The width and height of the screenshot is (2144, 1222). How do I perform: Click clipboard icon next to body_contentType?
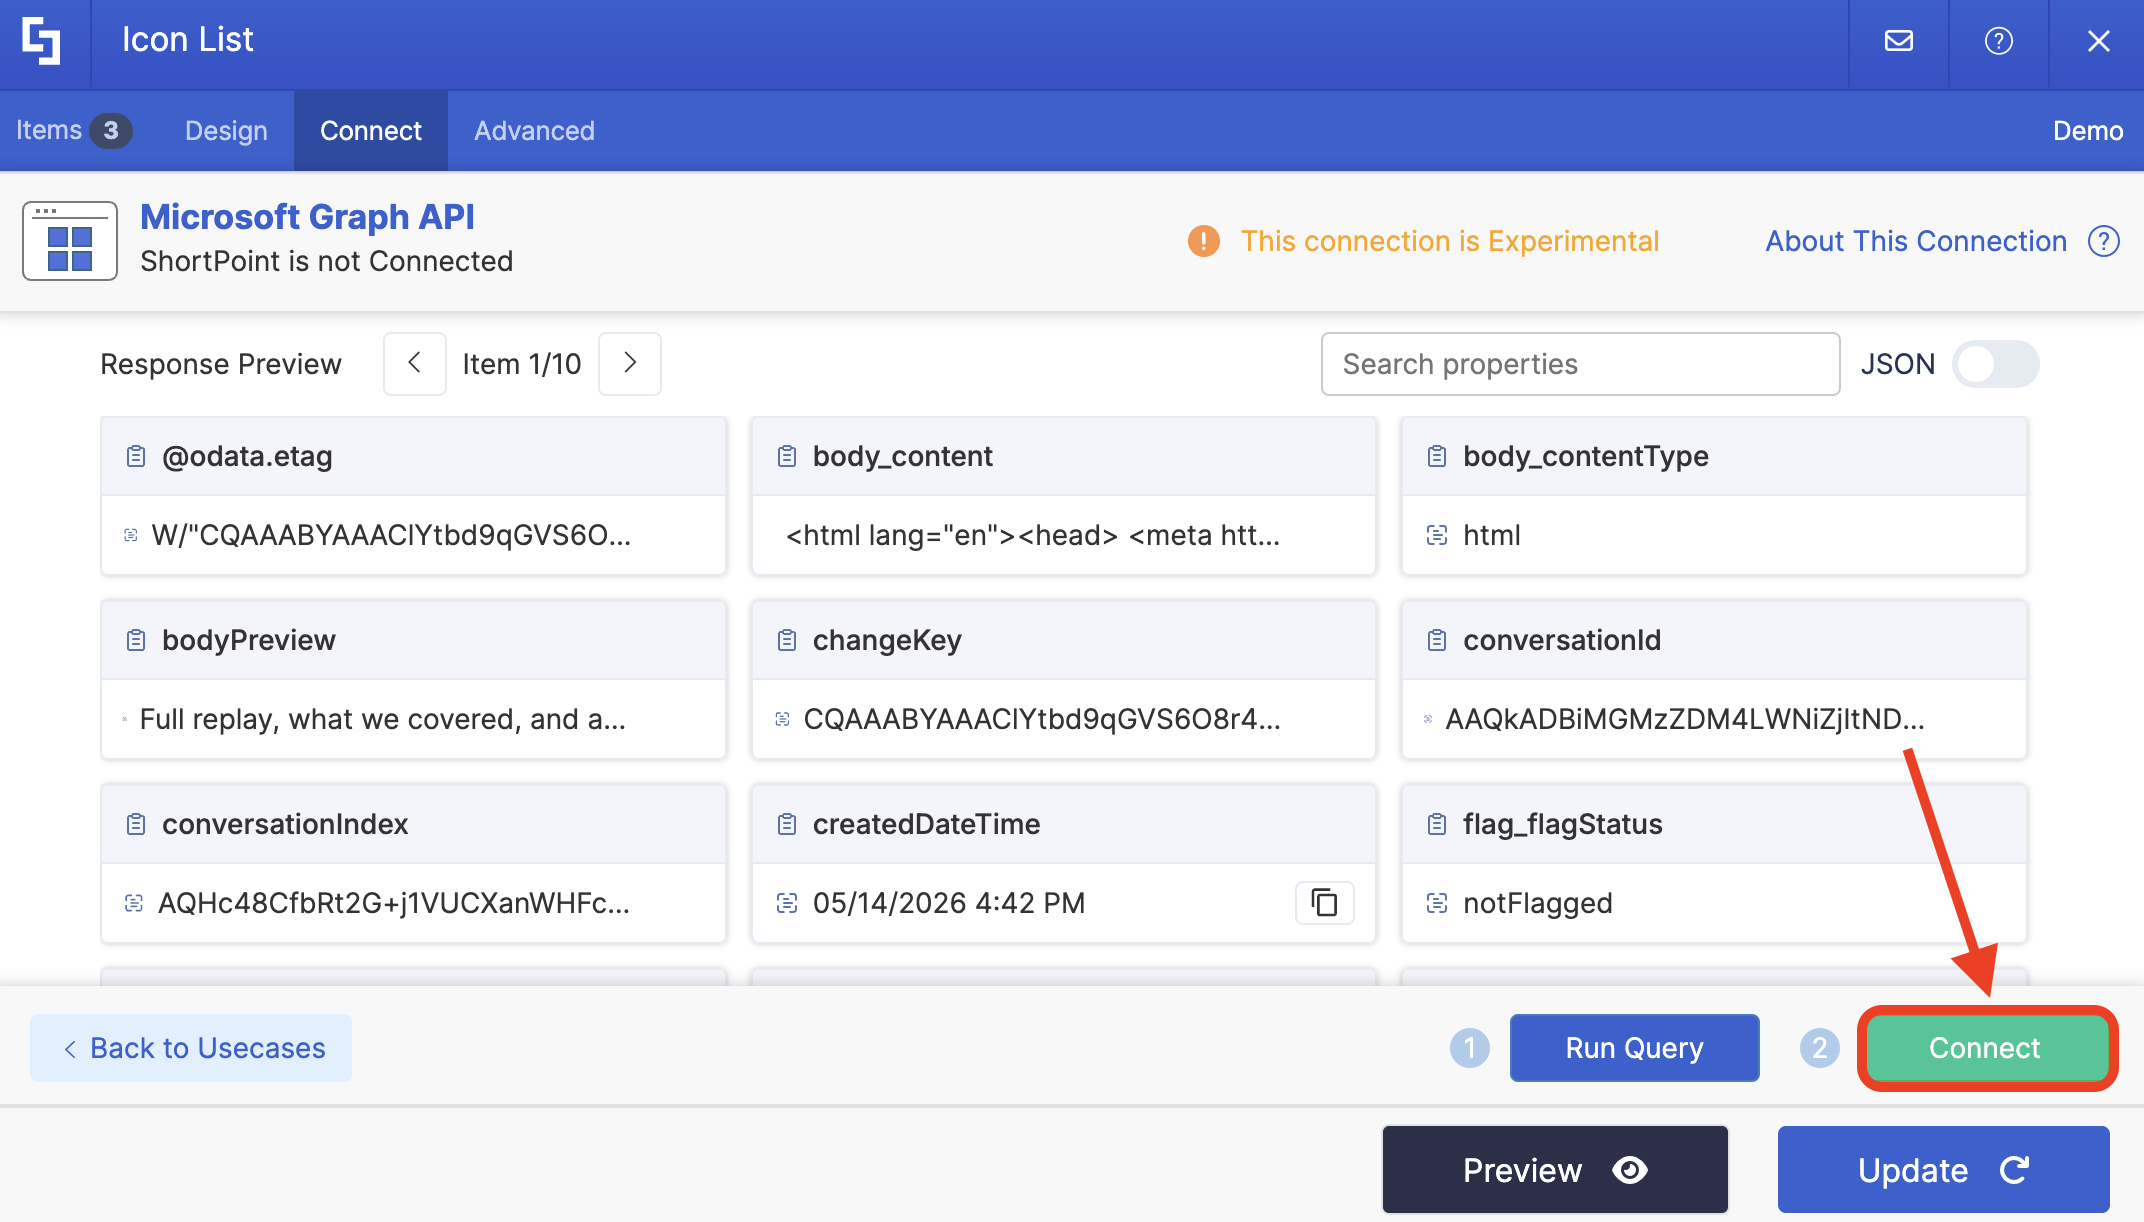pyautogui.click(x=1437, y=456)
